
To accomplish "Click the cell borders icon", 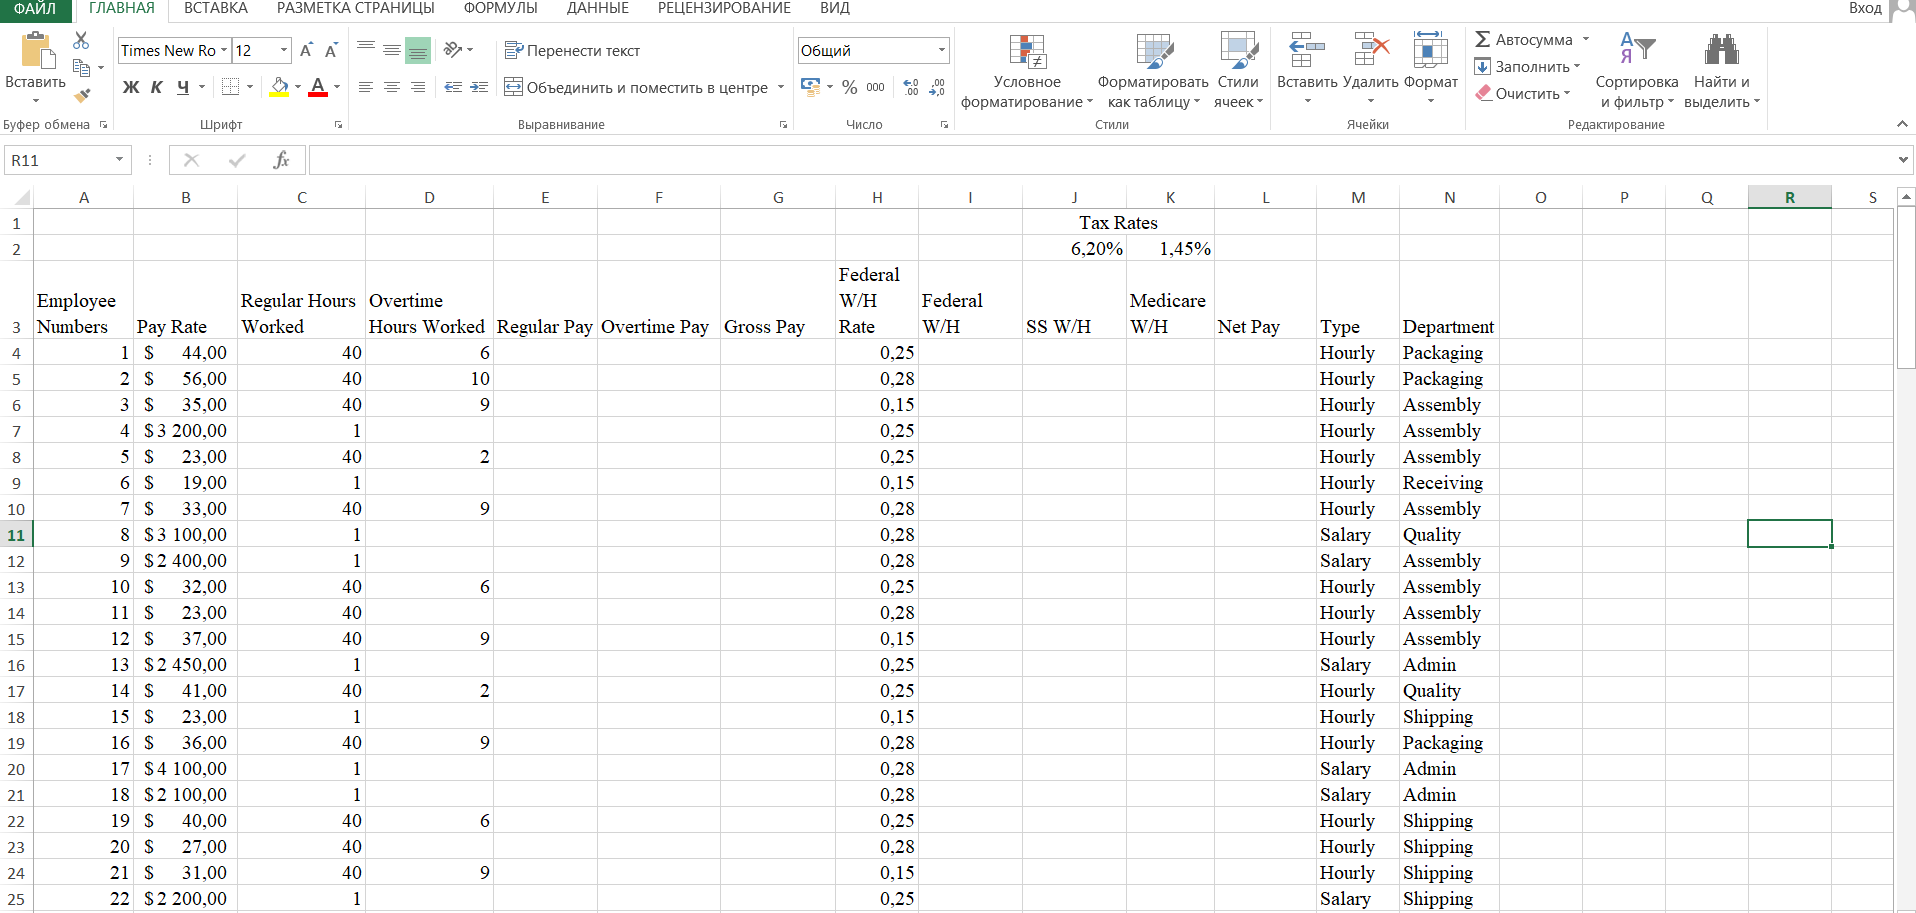I will point(230,87).
